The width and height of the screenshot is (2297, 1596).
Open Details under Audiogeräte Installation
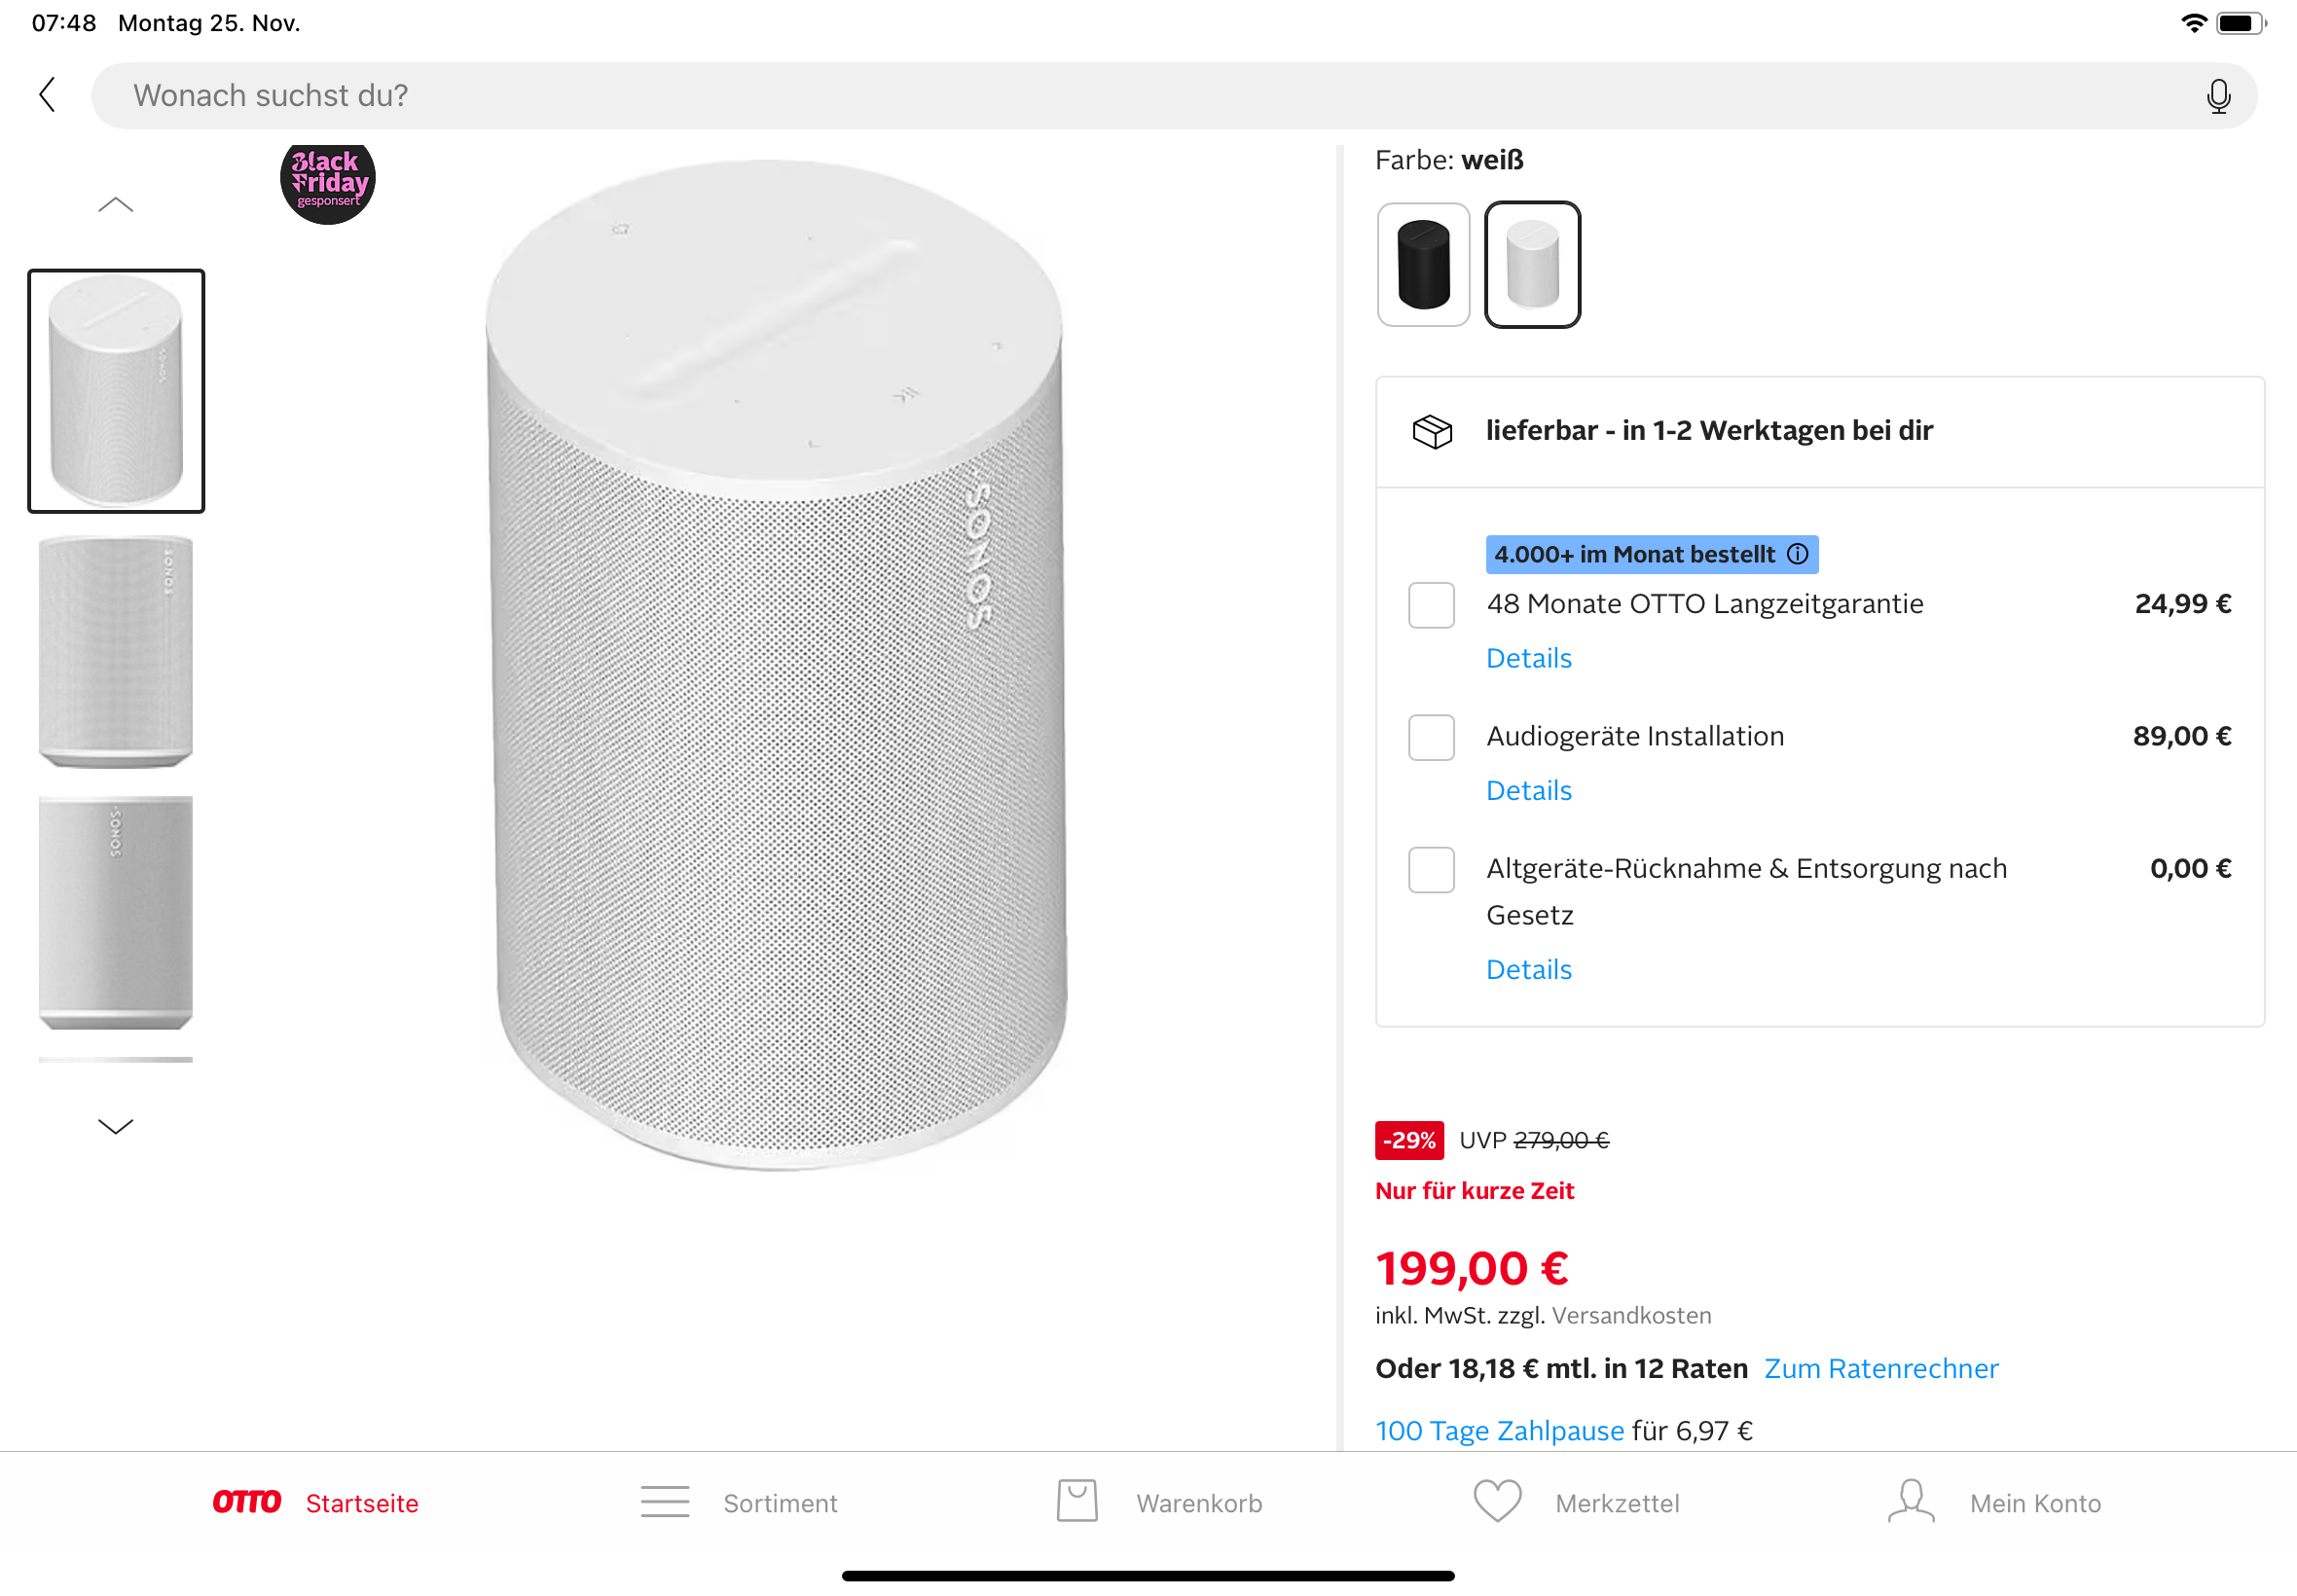pos(1529,791)
